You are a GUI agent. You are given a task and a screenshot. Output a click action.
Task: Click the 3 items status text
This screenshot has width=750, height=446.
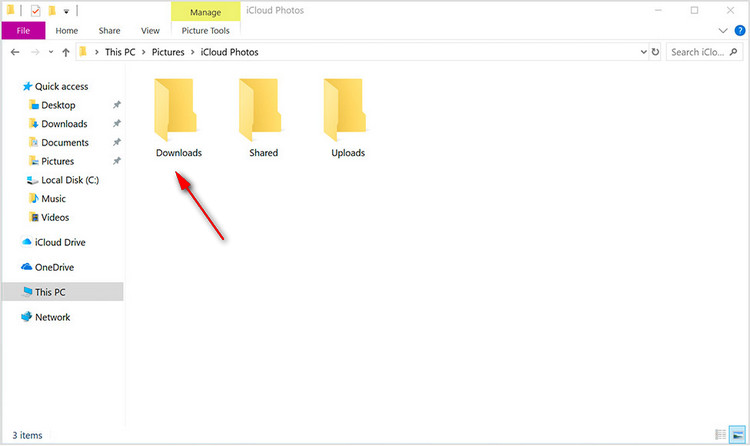coord(27,435)
